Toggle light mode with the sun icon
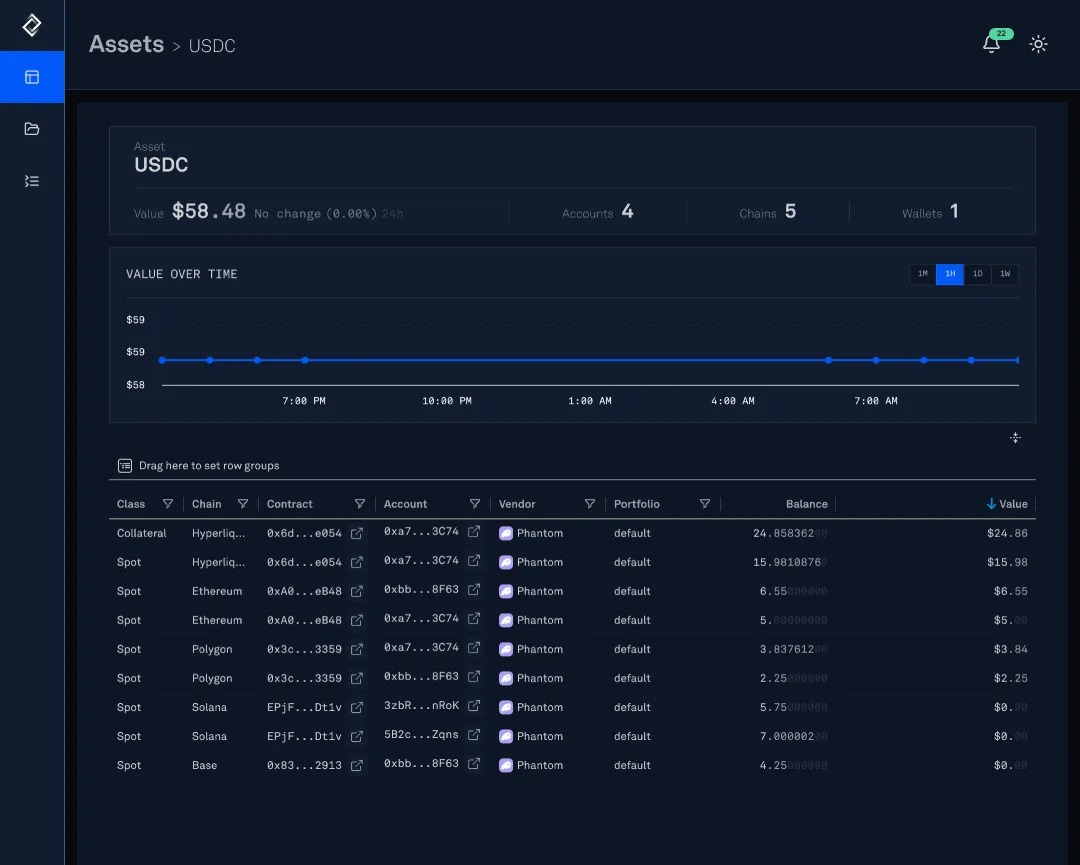The width and height of the screenshot is (1080, 865). coord(1038,44)
